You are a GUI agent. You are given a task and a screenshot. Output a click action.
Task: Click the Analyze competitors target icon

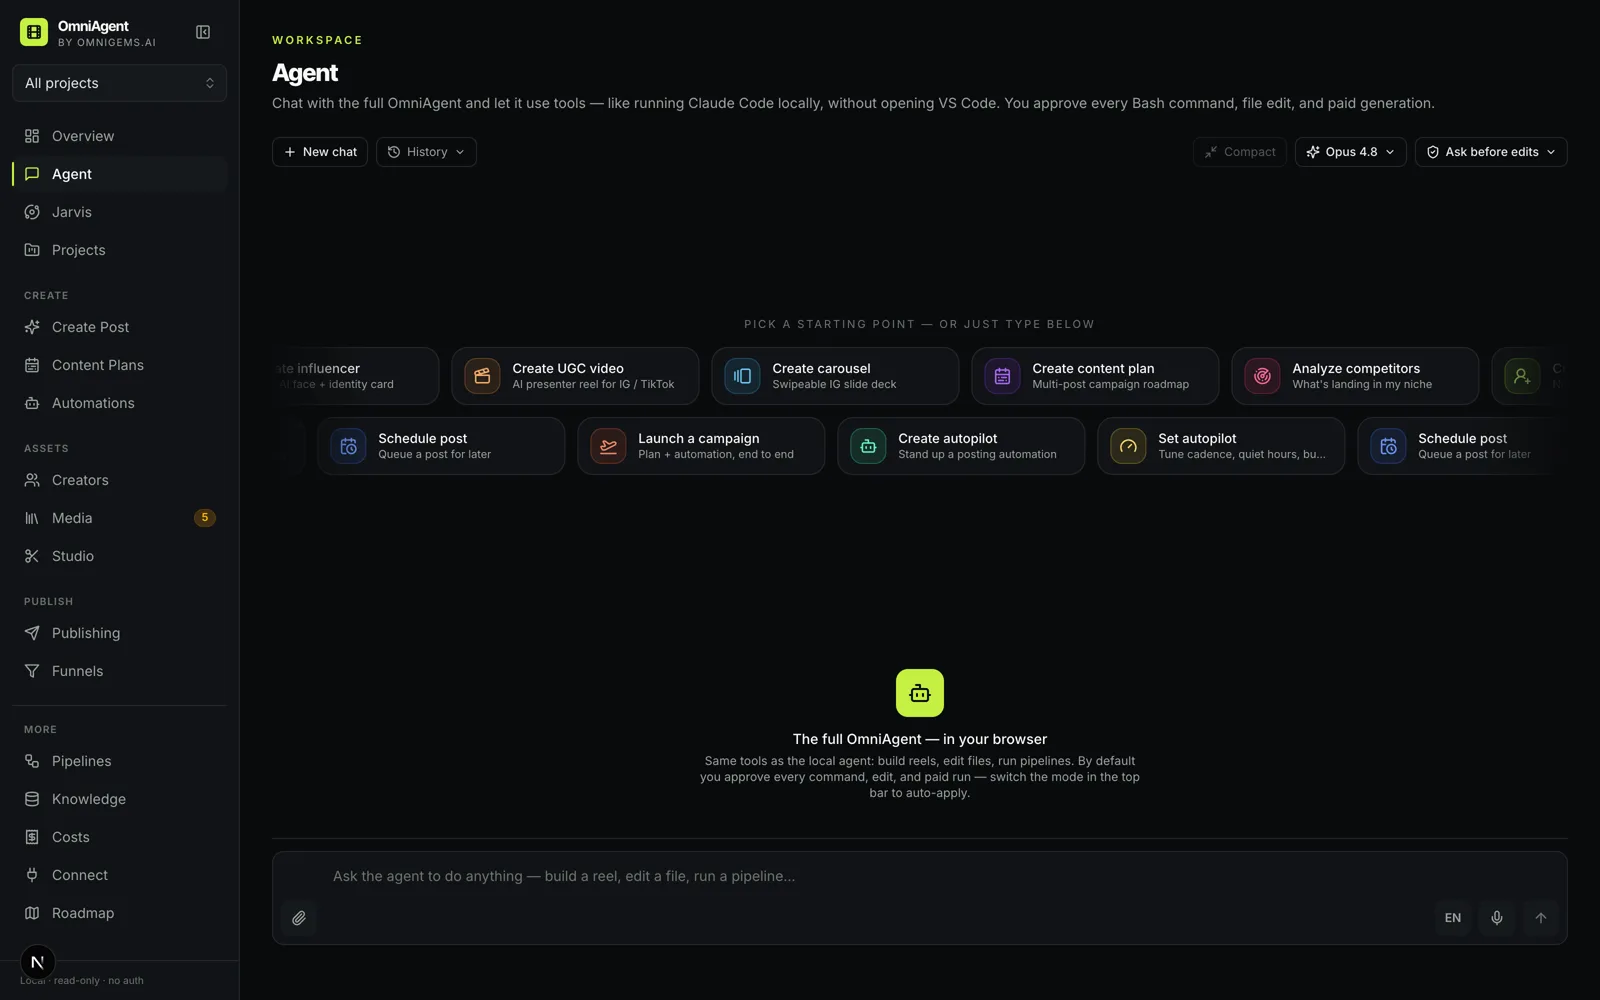coord(1262,376)
